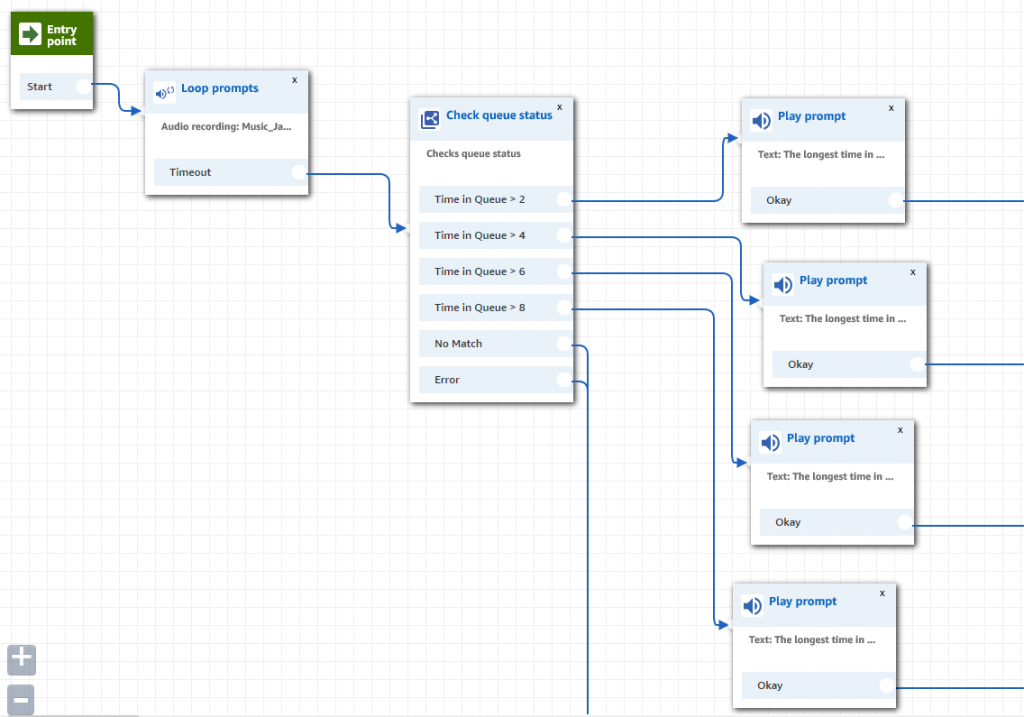Click the speaker icon on the third Play prompt block
The image size is (1024, 717).
(x=770, y=442)
